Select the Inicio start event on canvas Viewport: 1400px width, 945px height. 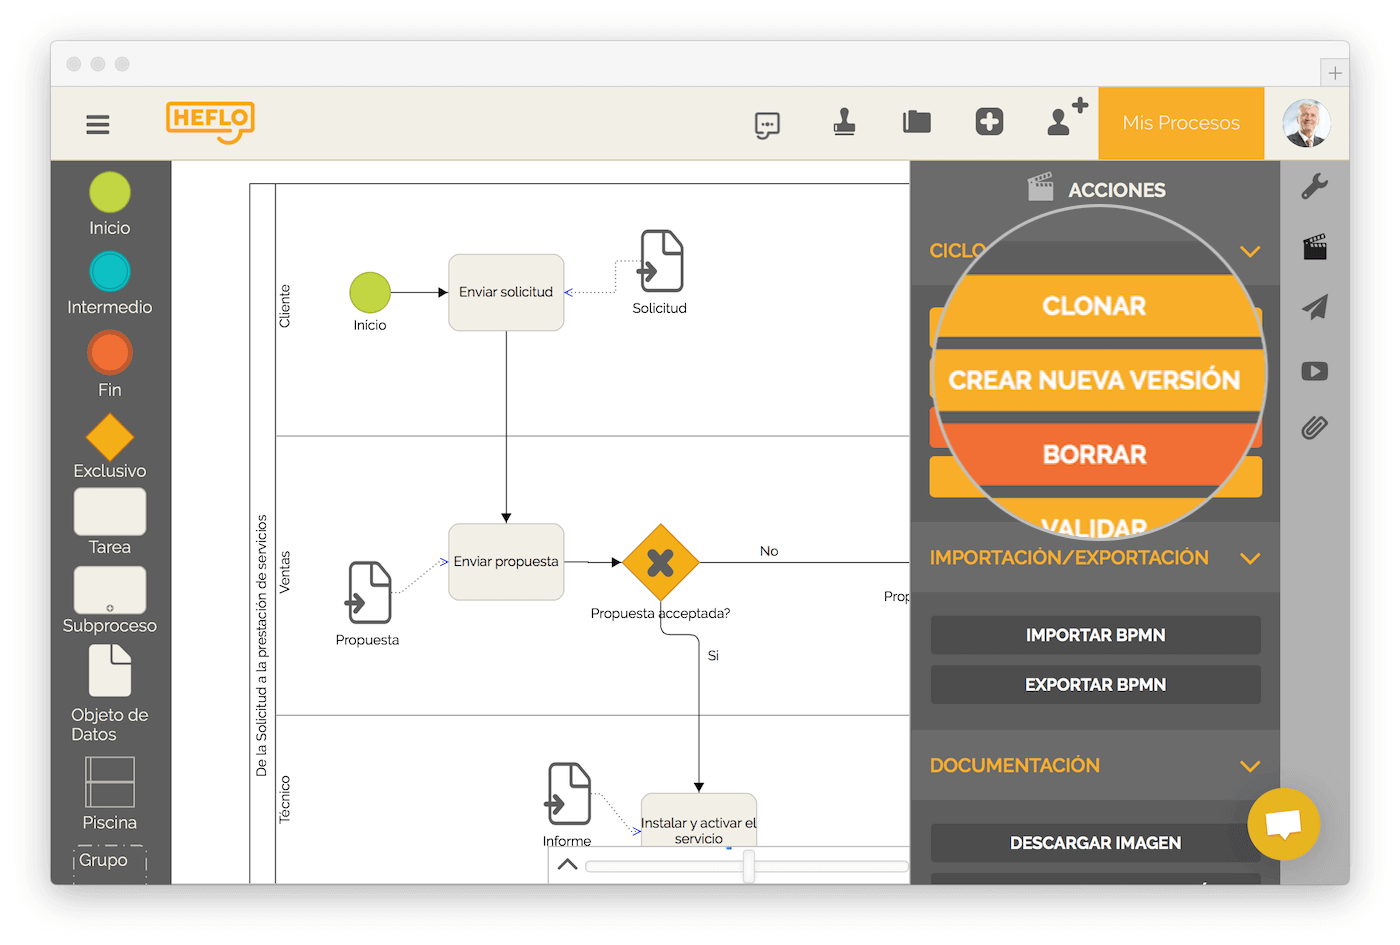click(x=370, y=293)
